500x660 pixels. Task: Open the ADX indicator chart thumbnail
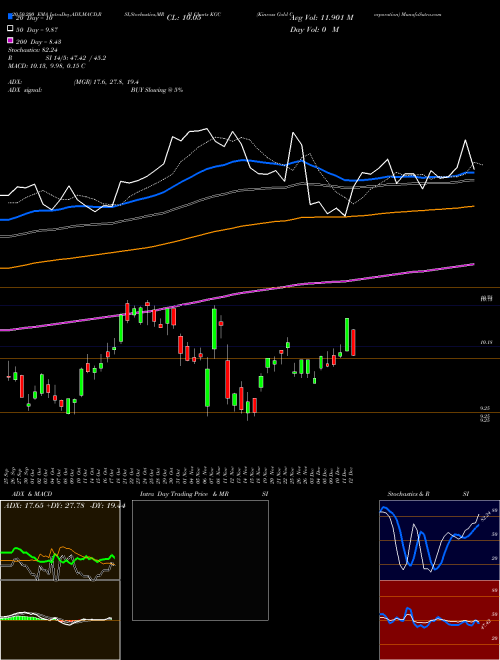60,540
